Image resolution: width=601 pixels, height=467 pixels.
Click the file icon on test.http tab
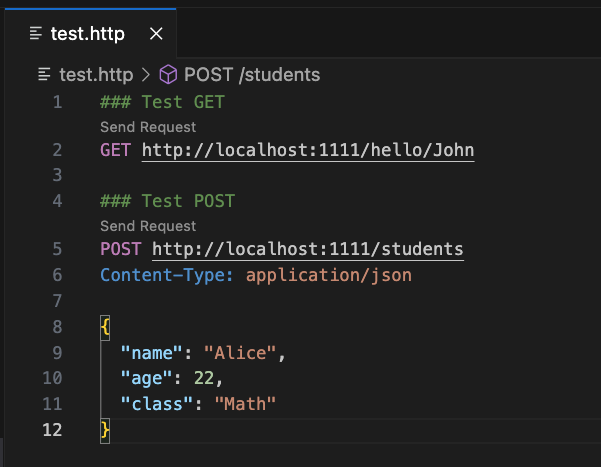(36, 33)
